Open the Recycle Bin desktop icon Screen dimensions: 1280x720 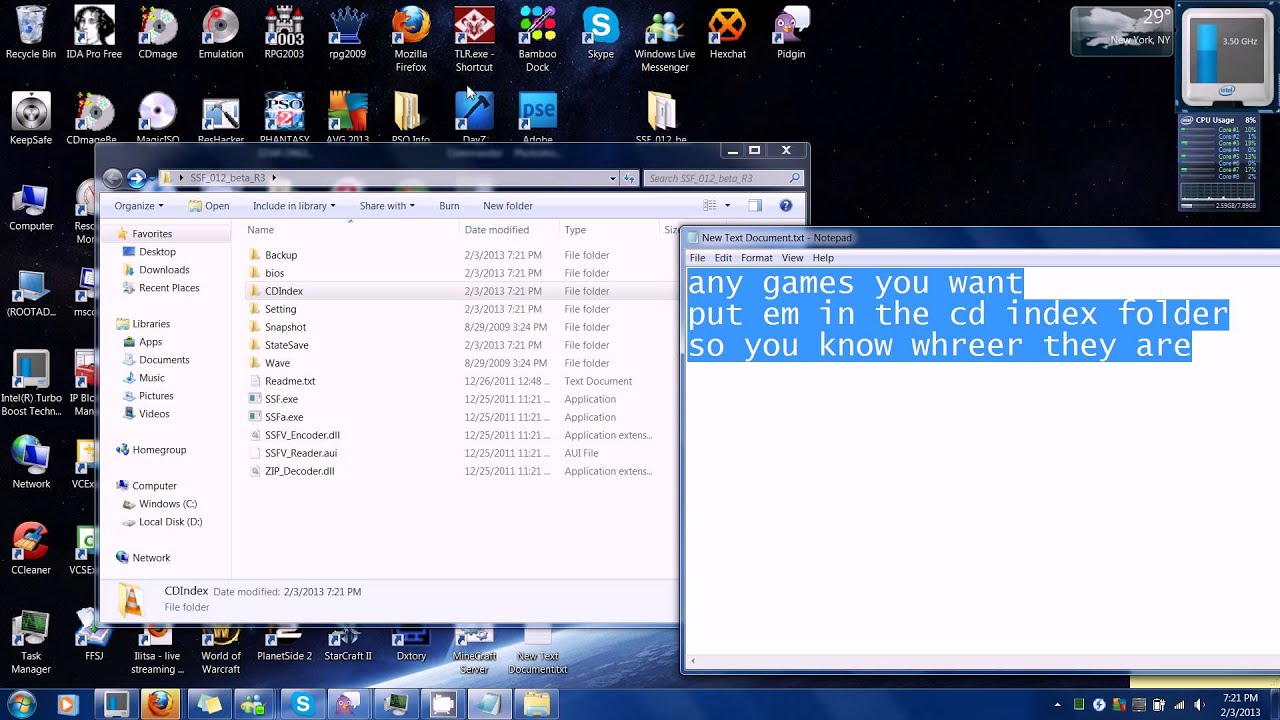click(31, 32)
